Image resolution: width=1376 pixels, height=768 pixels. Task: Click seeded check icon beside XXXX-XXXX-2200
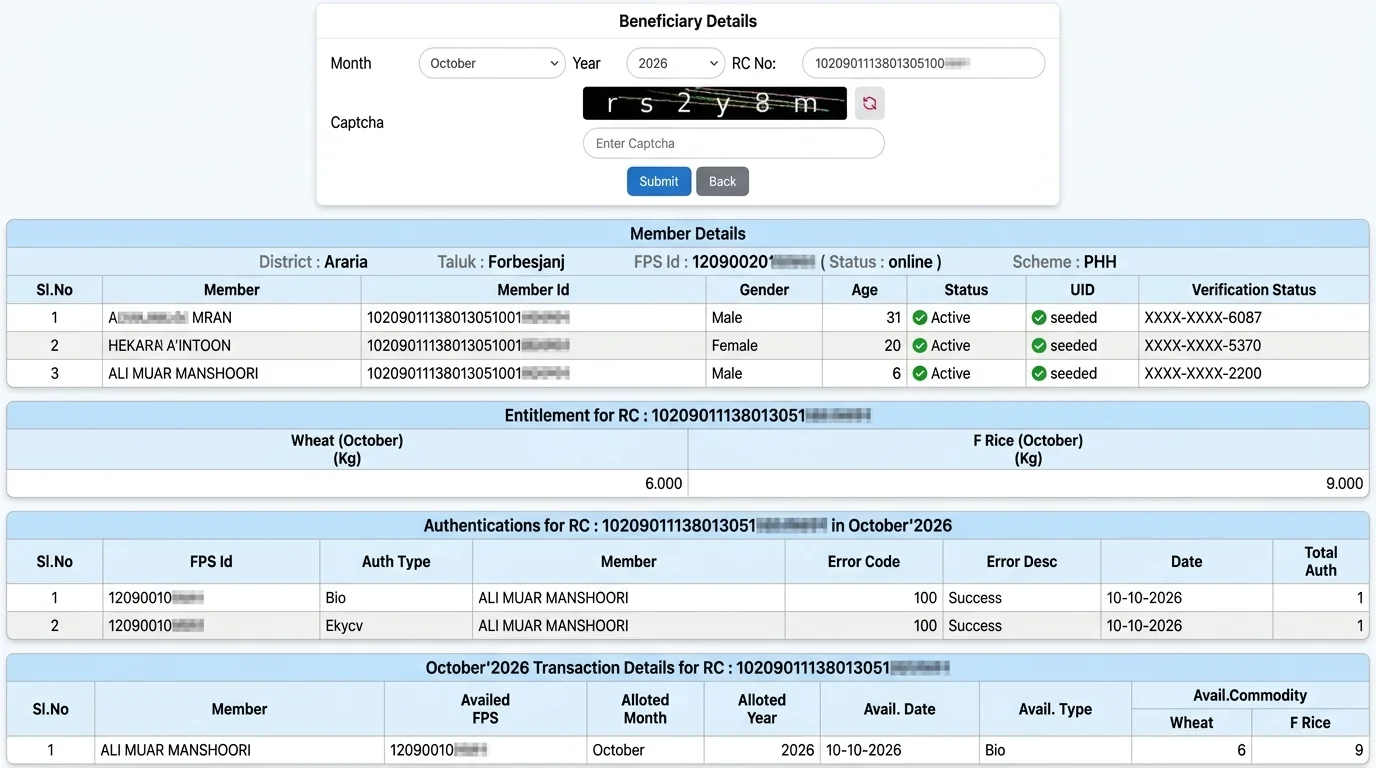1039,374
